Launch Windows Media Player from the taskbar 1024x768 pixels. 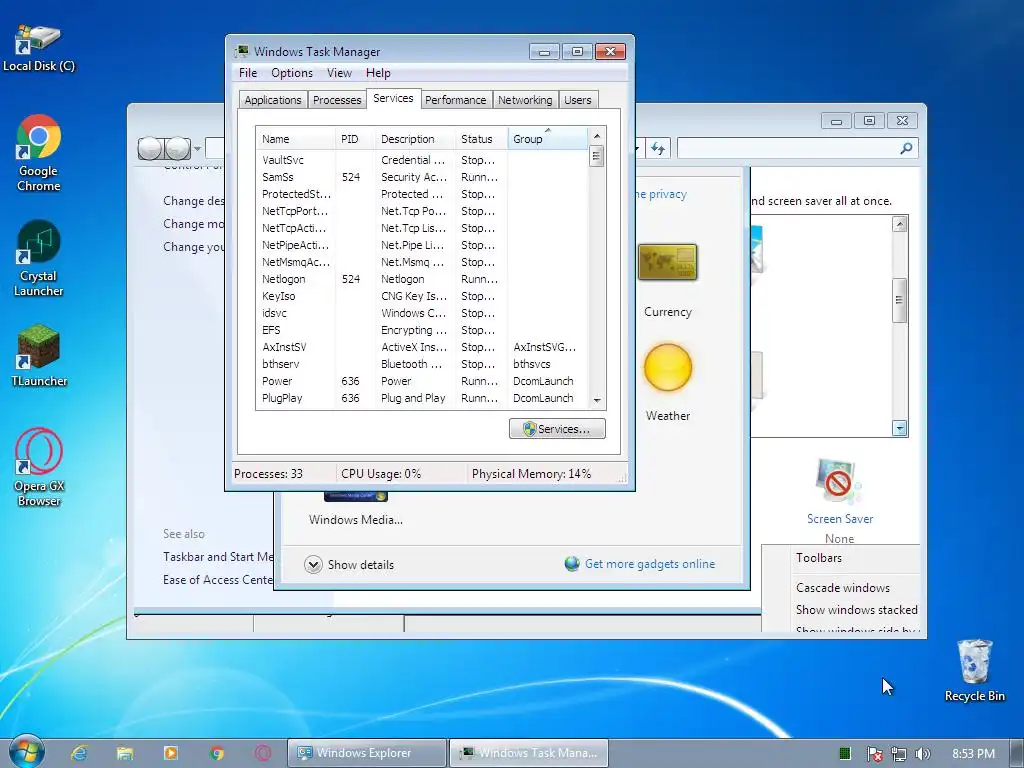[170, 753]
